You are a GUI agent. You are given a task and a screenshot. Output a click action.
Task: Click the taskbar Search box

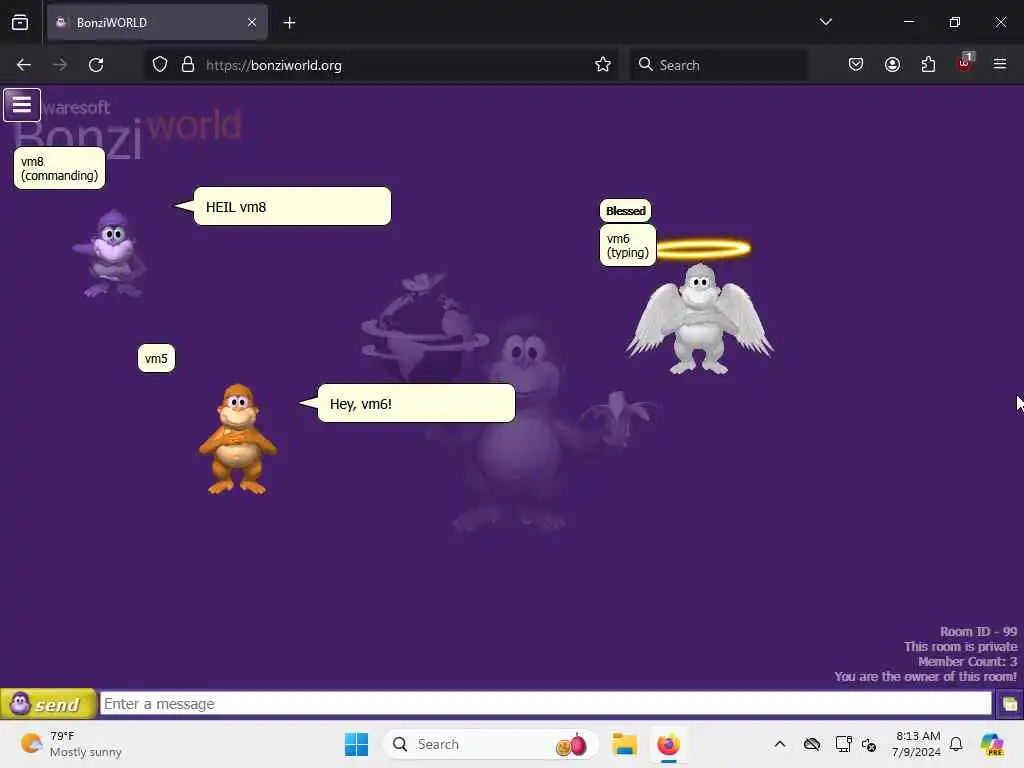tap(491, 744)
